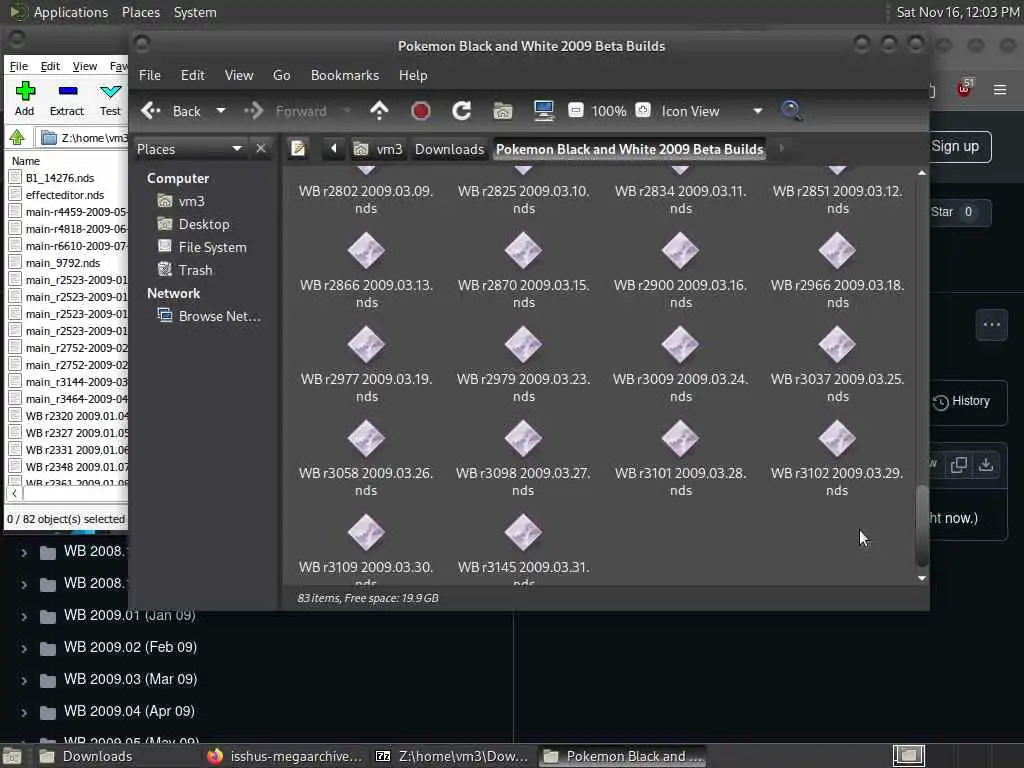Select file WB r2866 2009.03.13.nds icon
Image resolution: width=1024 pixels, height=768 pixels.
[x=366, y=251]
